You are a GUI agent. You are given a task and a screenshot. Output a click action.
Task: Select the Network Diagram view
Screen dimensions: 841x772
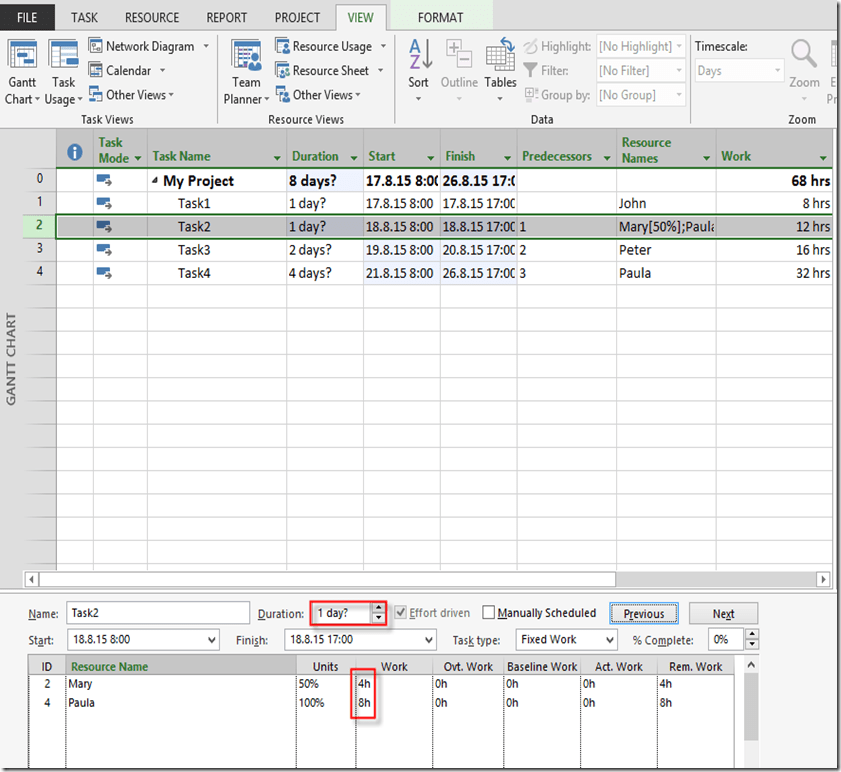tap(149, 46)
